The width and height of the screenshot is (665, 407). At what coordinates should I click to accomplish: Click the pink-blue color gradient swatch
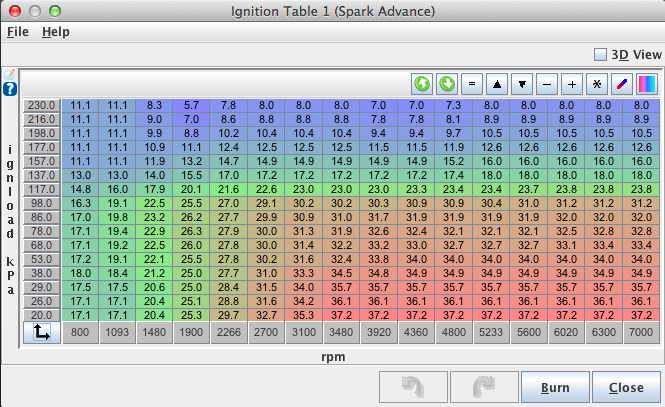tap(647, 84)
